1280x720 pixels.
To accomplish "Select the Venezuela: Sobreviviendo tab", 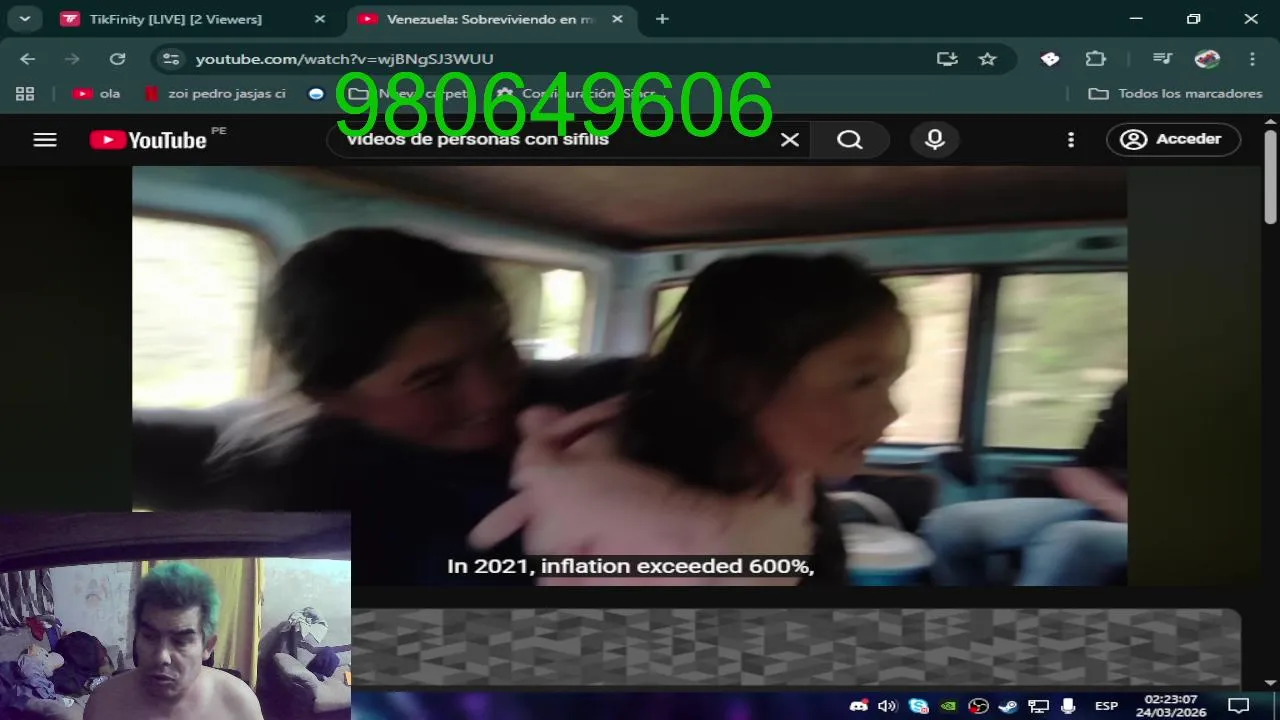I will 491,19.
